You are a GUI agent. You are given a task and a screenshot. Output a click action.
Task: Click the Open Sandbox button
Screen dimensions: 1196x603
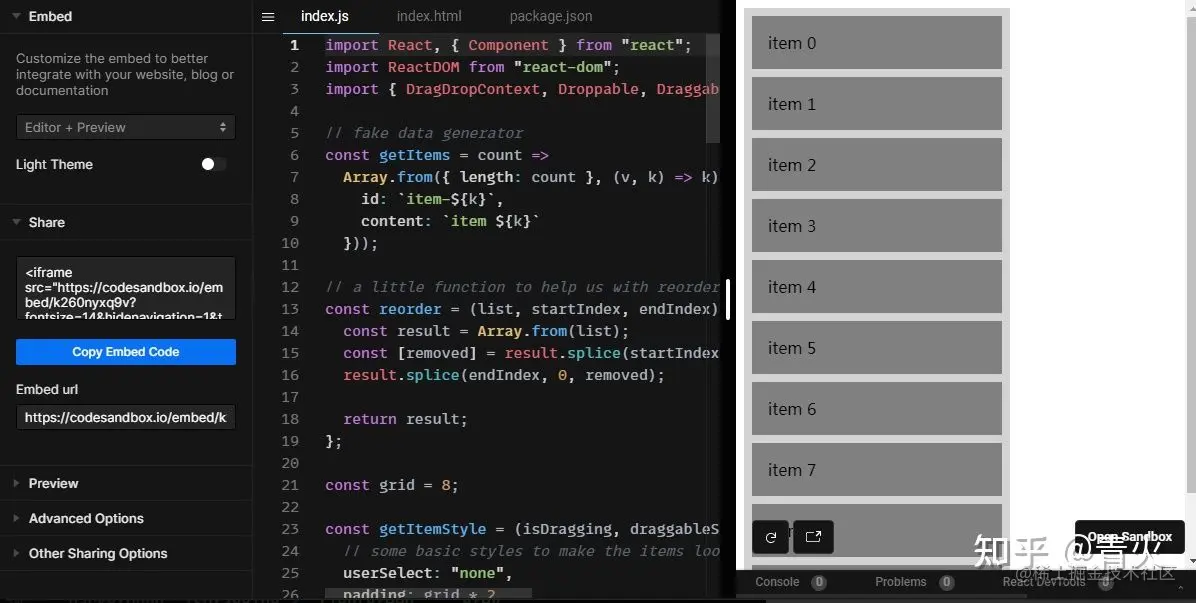[1130, 537]
